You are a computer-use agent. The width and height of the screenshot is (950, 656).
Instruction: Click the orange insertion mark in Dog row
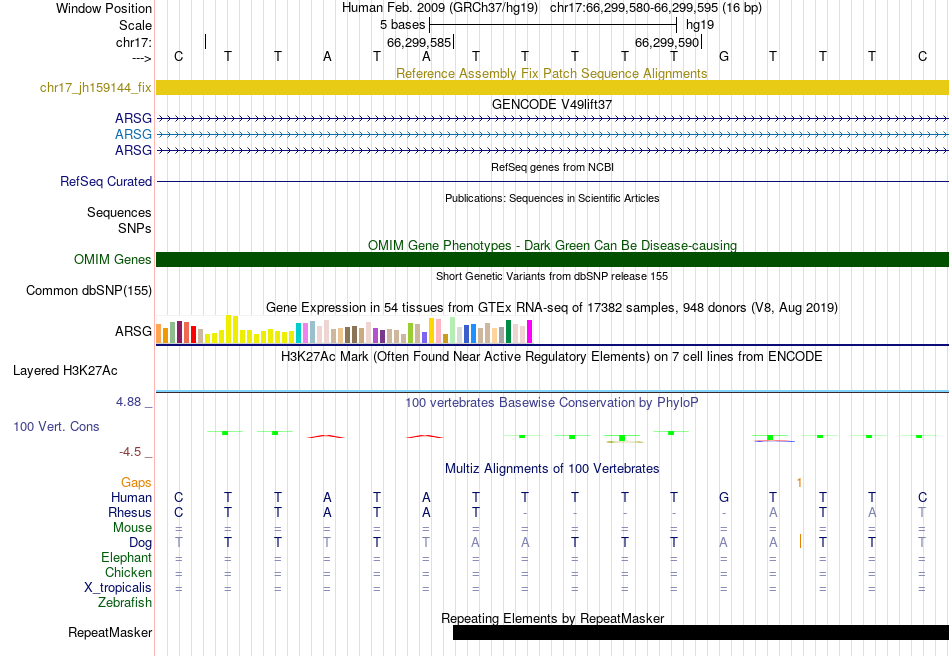[800, 541]
